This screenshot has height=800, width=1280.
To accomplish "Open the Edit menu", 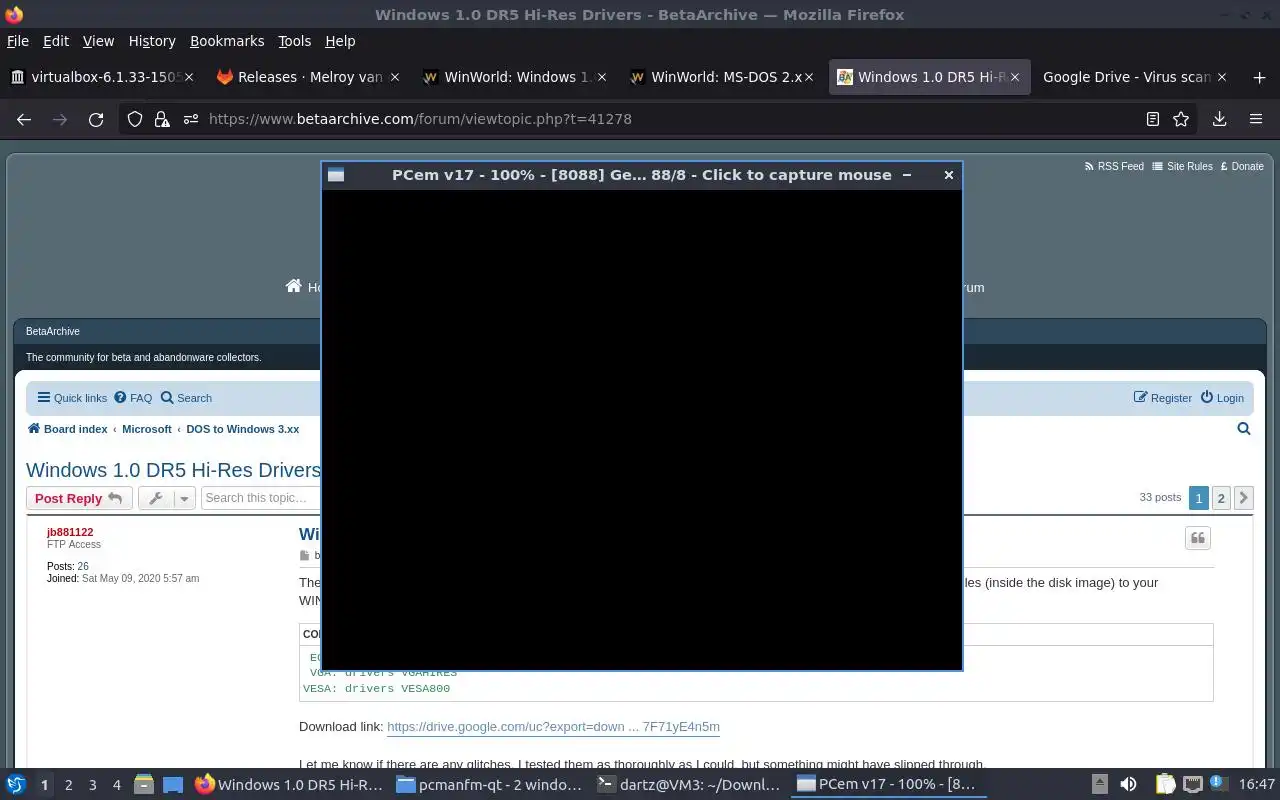I will click(x=56, y=41).
